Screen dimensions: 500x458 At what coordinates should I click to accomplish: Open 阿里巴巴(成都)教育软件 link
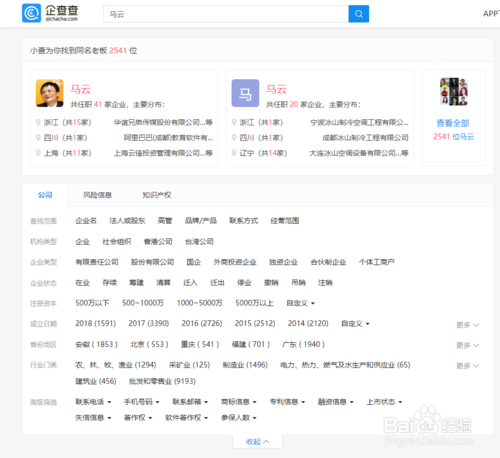point(168,138)
